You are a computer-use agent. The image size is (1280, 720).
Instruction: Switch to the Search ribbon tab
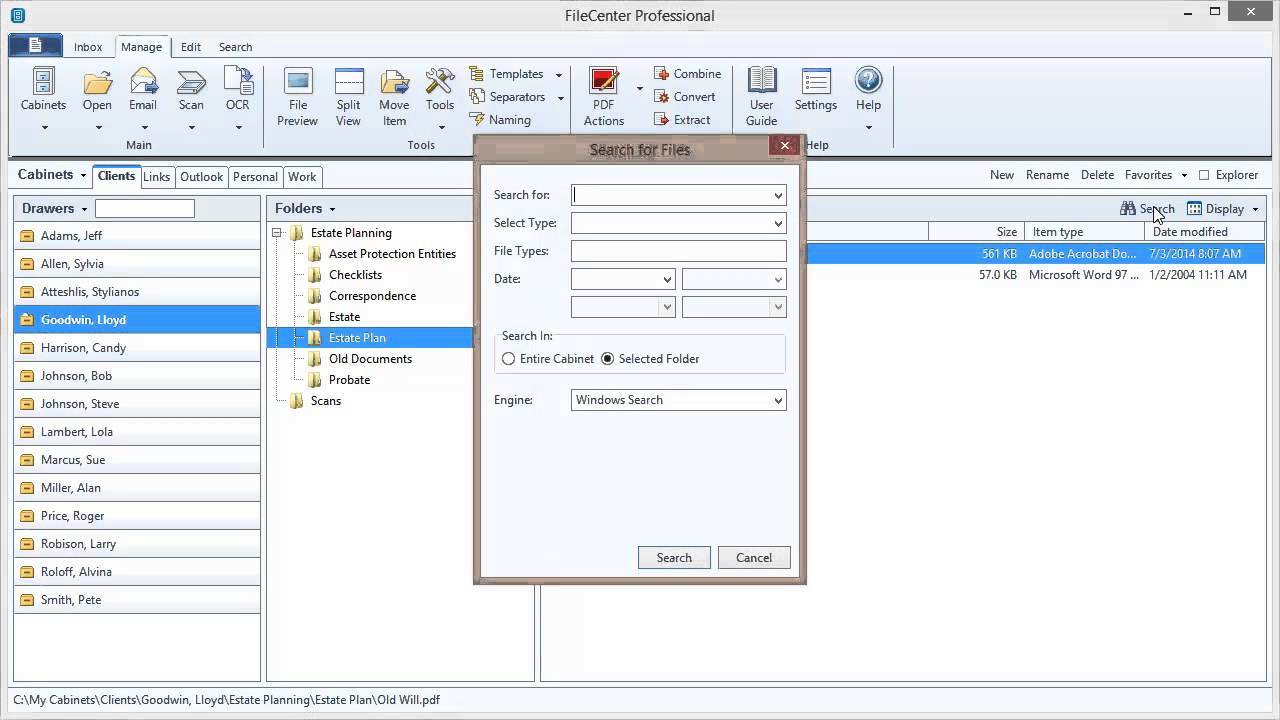(236, 47)
